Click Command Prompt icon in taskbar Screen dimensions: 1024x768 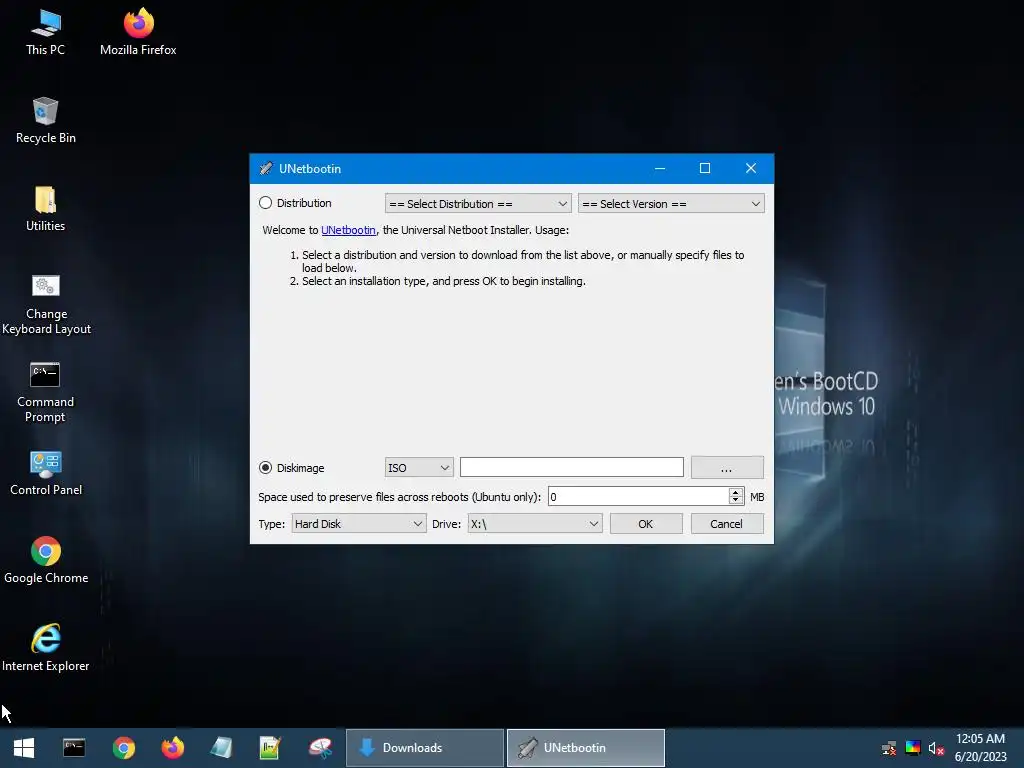[x=74, y=748]
